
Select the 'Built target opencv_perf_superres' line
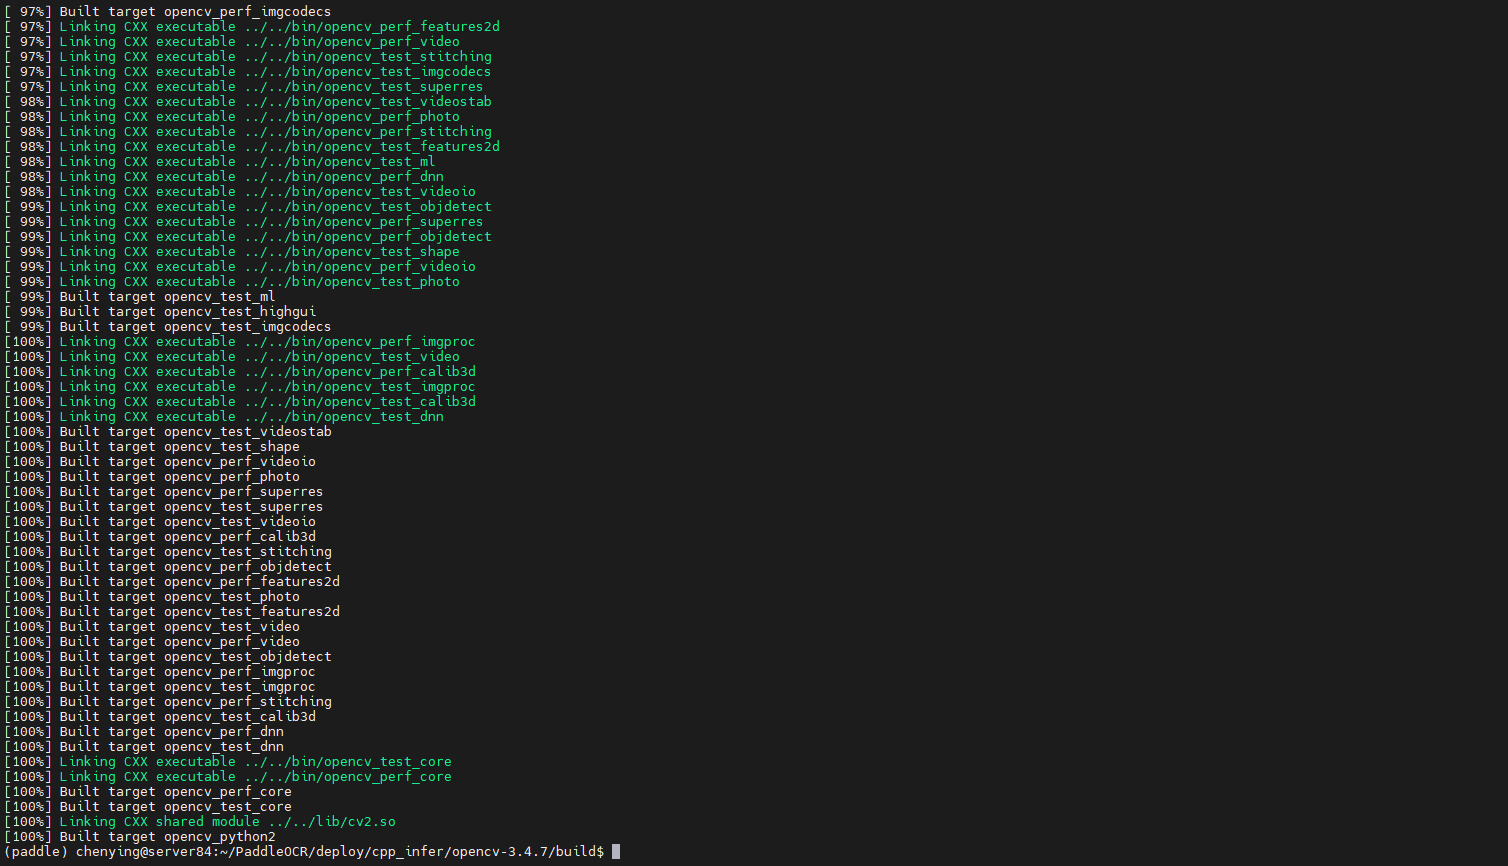(164, 492)
